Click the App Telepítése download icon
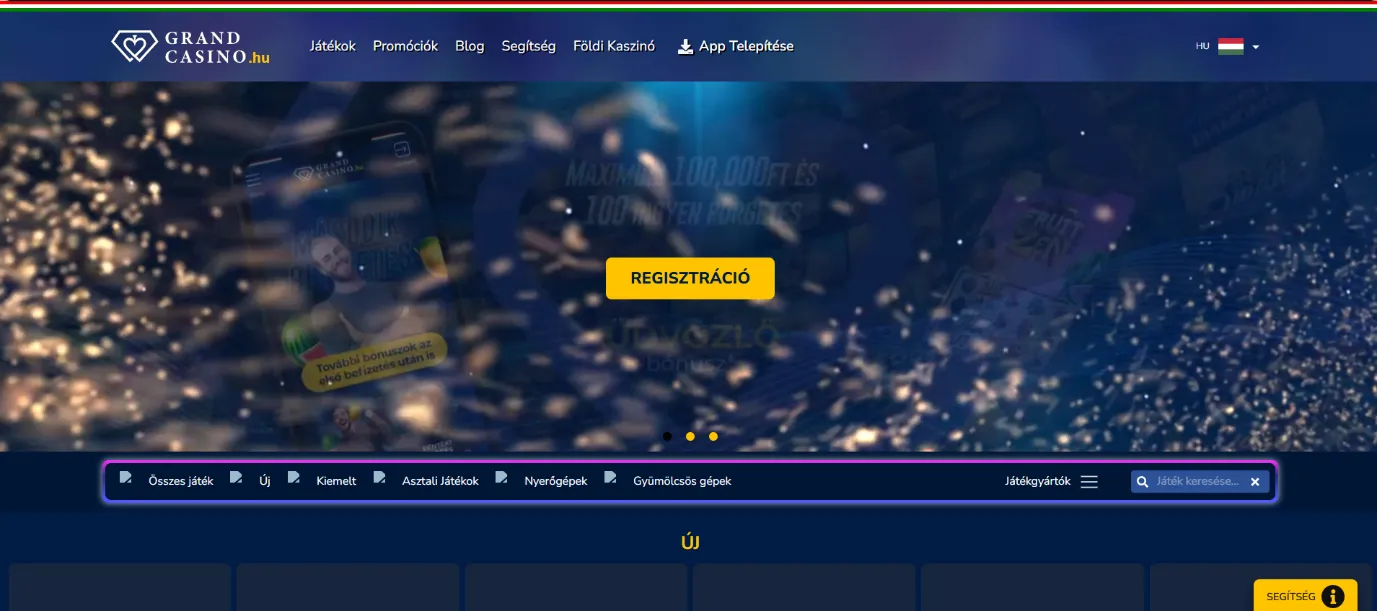Image resolution: width=1377 pixels, height=611 pixels. point(685,46)
